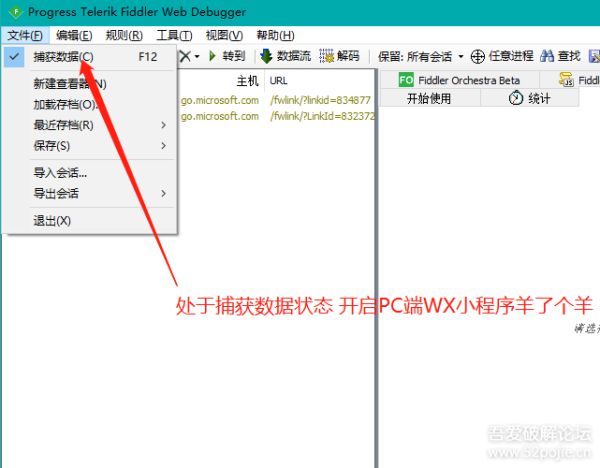
Task: Toggle the 数据流 stream button
Action: (x=285, y=56)
